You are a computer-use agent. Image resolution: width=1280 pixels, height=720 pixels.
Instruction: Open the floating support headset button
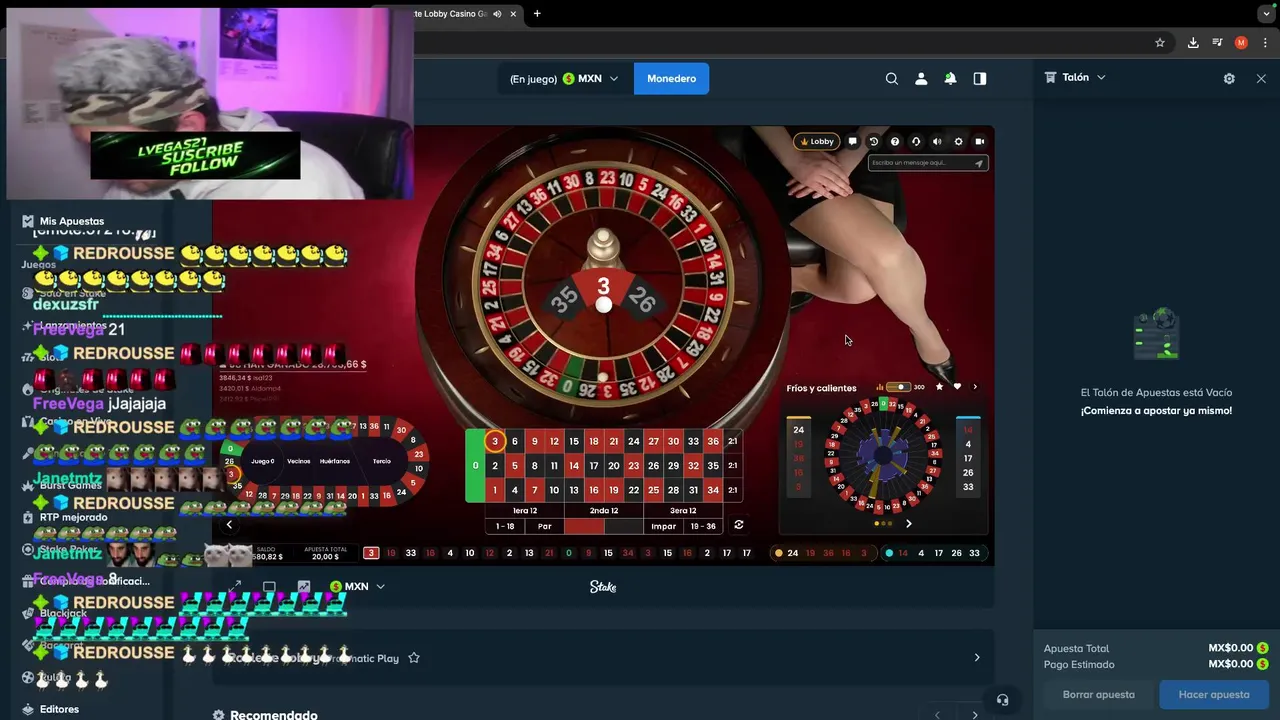1003,700
